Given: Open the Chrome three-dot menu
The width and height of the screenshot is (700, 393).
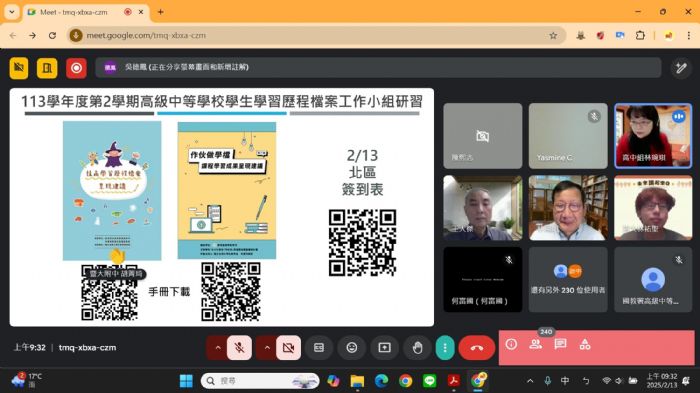Looking at the screenshot, I should (x=688, y=35).
